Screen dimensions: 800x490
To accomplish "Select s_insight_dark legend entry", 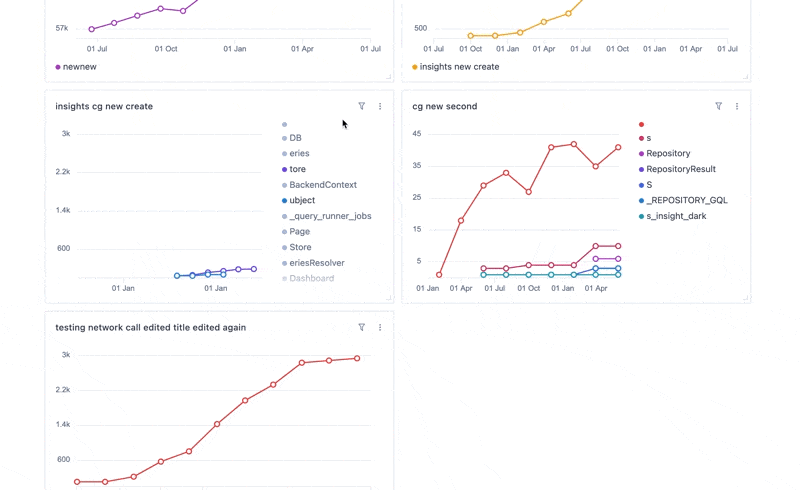I will click(672, 216).
